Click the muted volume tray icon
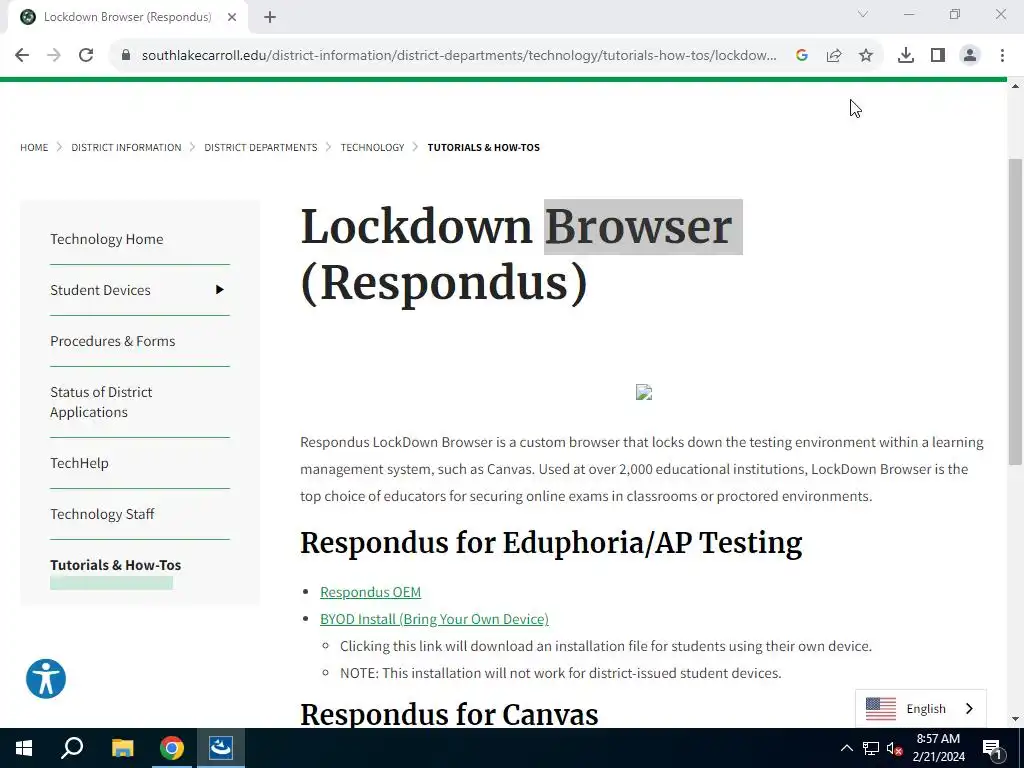This screenshot has height=768, width=1024. (x=895, y=748)
